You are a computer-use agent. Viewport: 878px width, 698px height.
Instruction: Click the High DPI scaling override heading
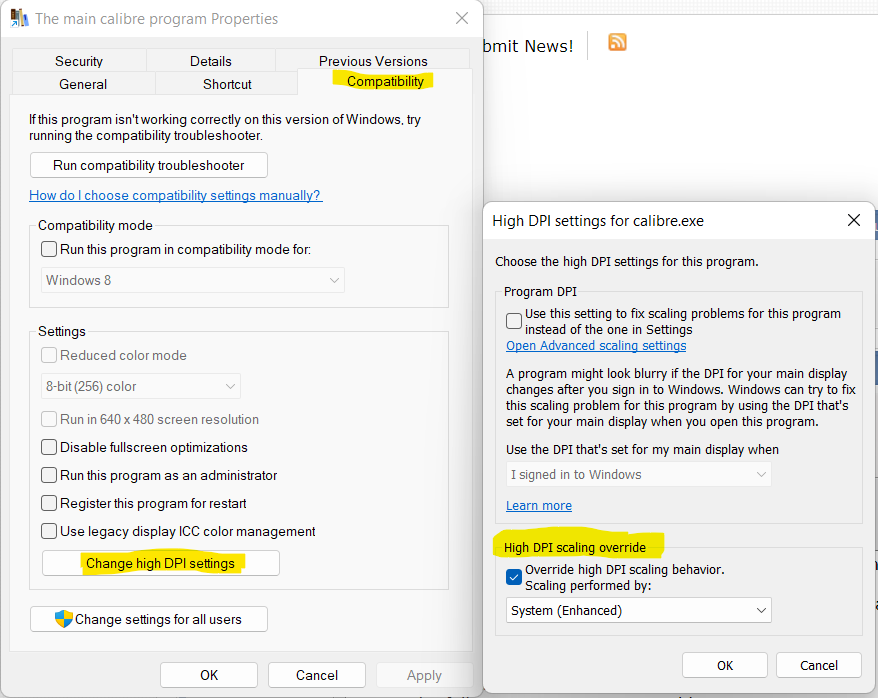(575, 547)
